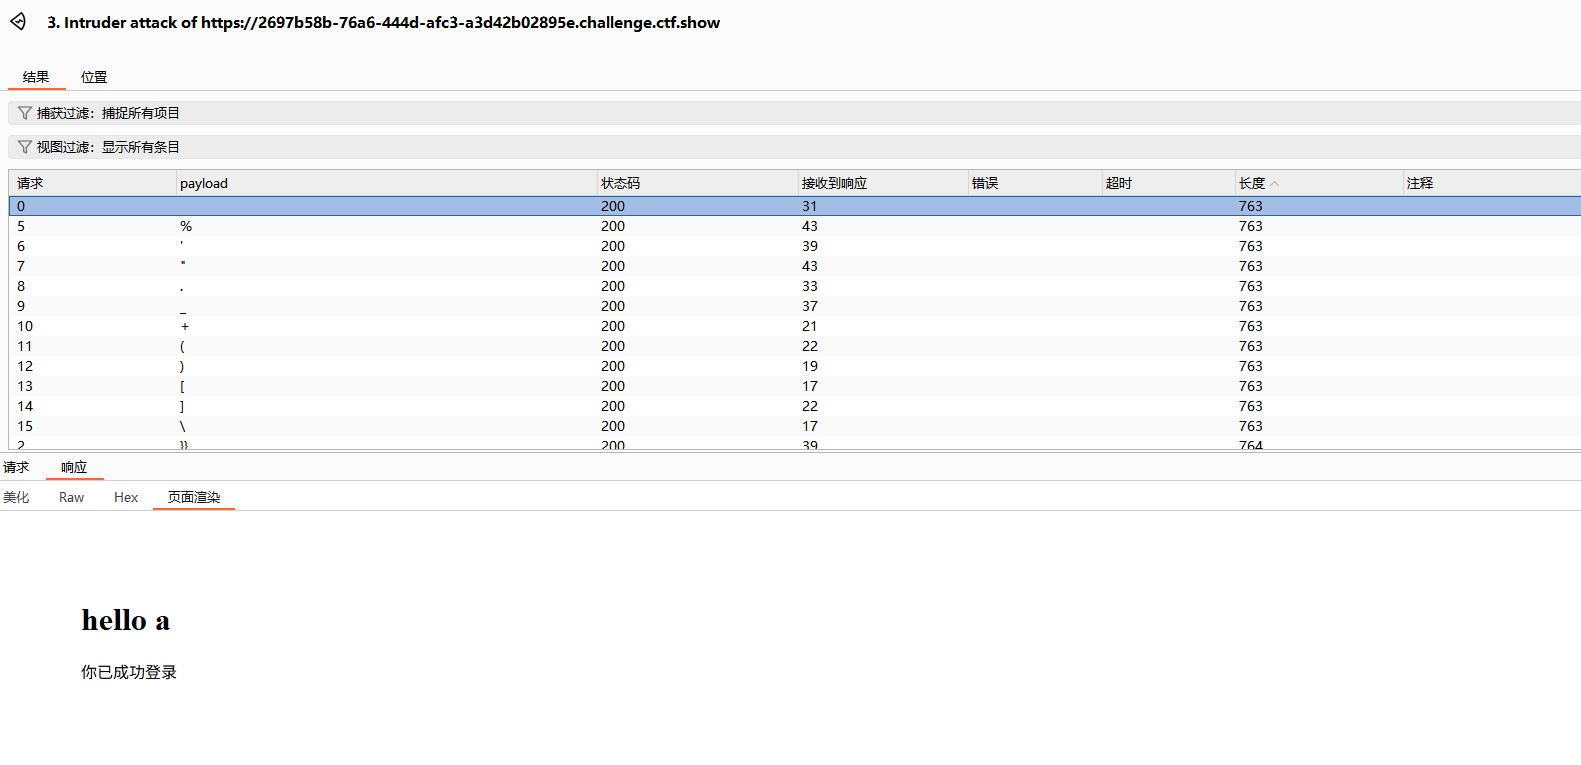1581x765 pixels.
Task: Open the 捕获过滤 capture filter bar
Action: point(108,113)
